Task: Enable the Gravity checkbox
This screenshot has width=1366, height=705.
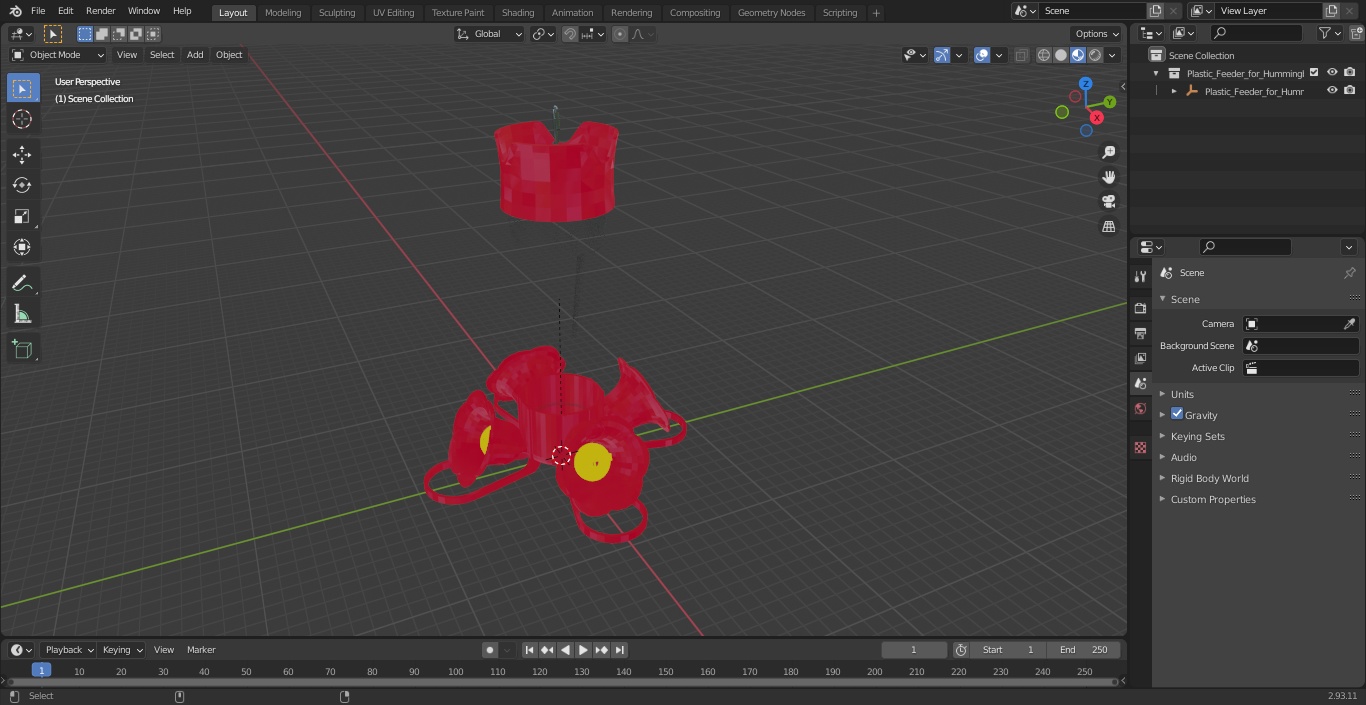Action: [x=1177, y=414]
